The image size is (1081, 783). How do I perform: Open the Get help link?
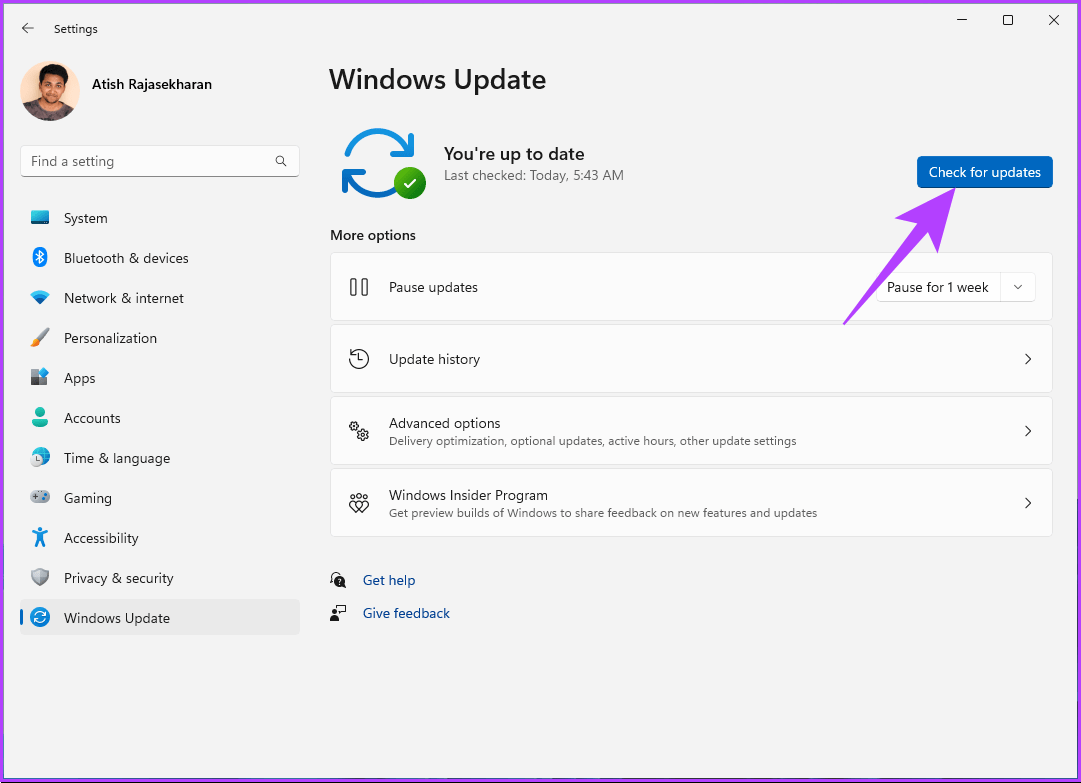pyautogui.click(x=389, y=580)
